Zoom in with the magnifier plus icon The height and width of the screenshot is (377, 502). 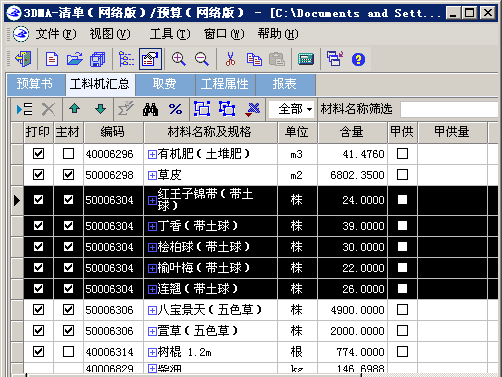[x=179, y=59]
